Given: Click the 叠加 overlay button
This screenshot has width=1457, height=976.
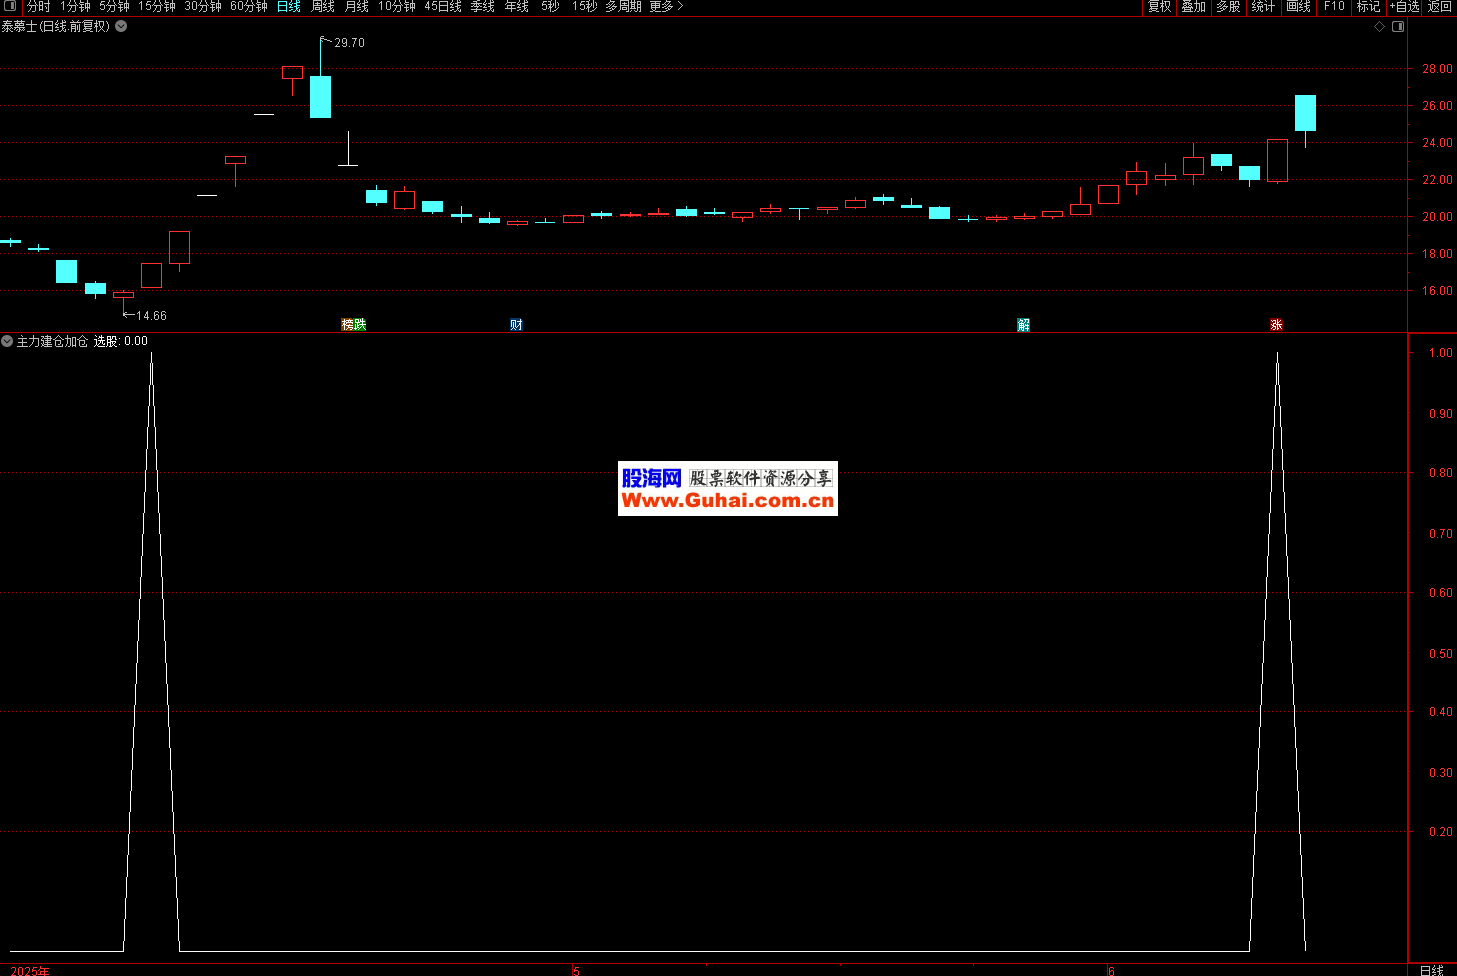Looking at the screenshot, I should point(1193,7).
